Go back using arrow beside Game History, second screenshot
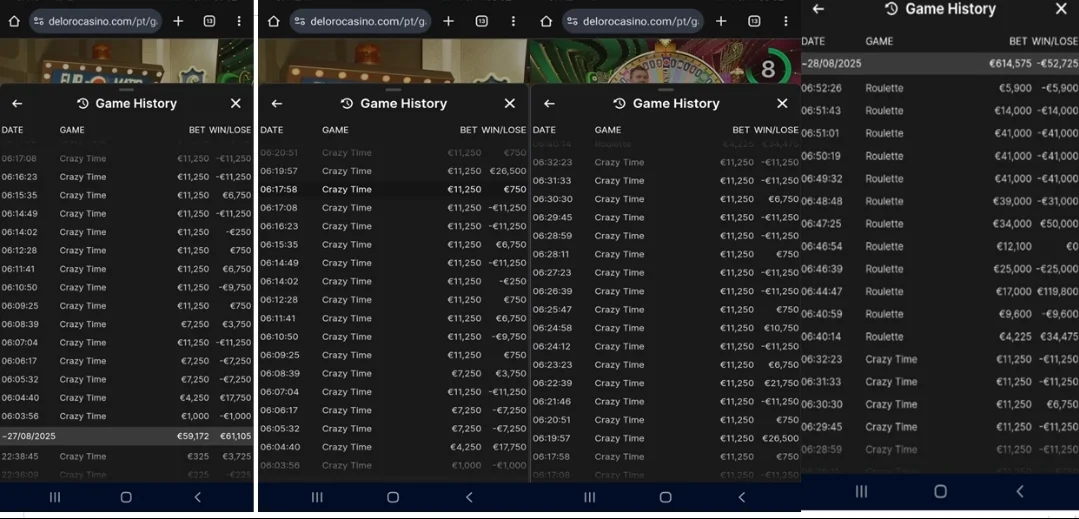Image resolution: width=1079 pixels, height=519 pixels. point(277,103)
